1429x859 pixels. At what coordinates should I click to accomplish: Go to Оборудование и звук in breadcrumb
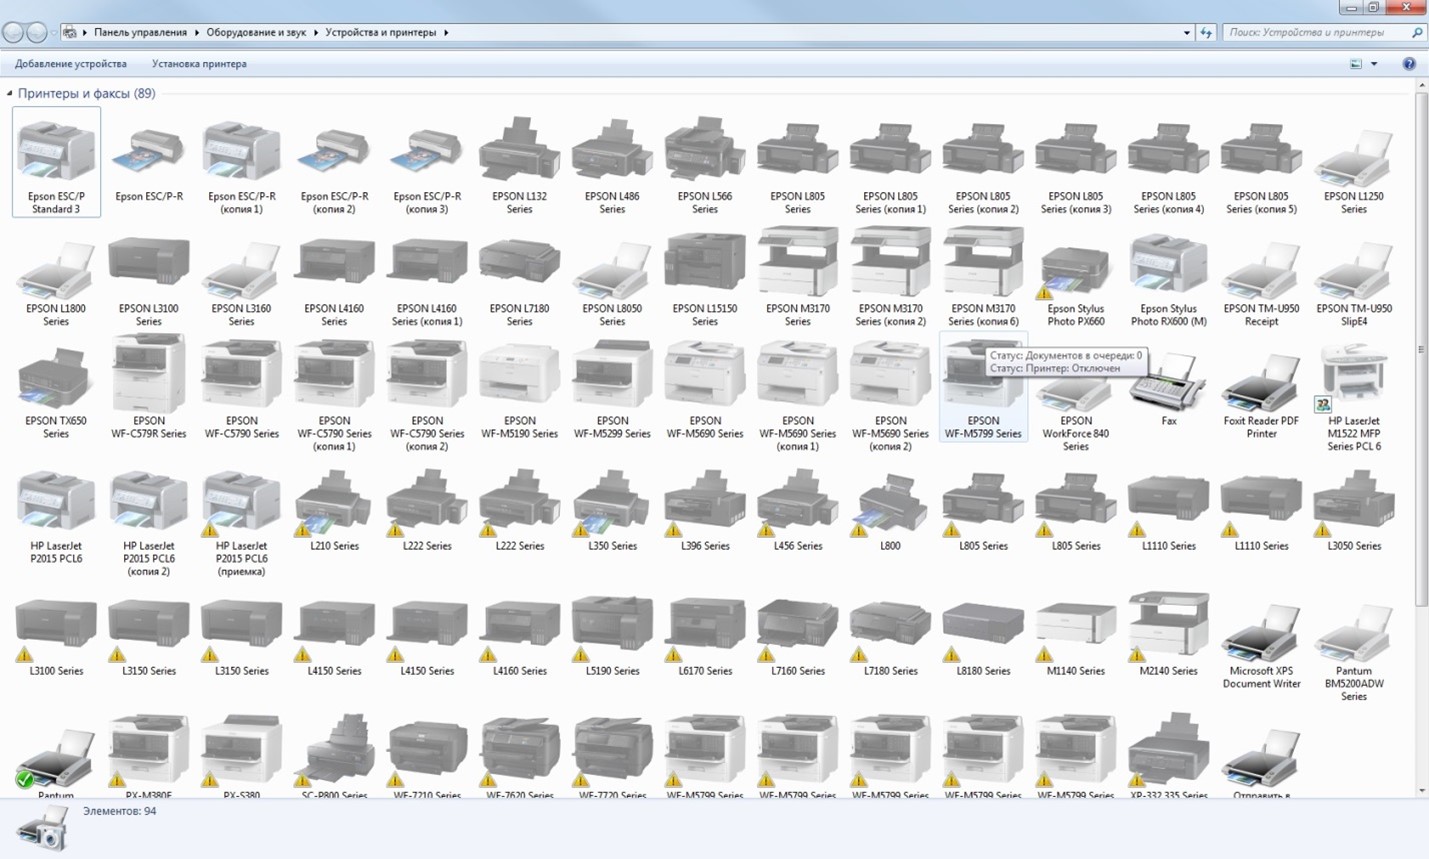click(x=256, y=33)
